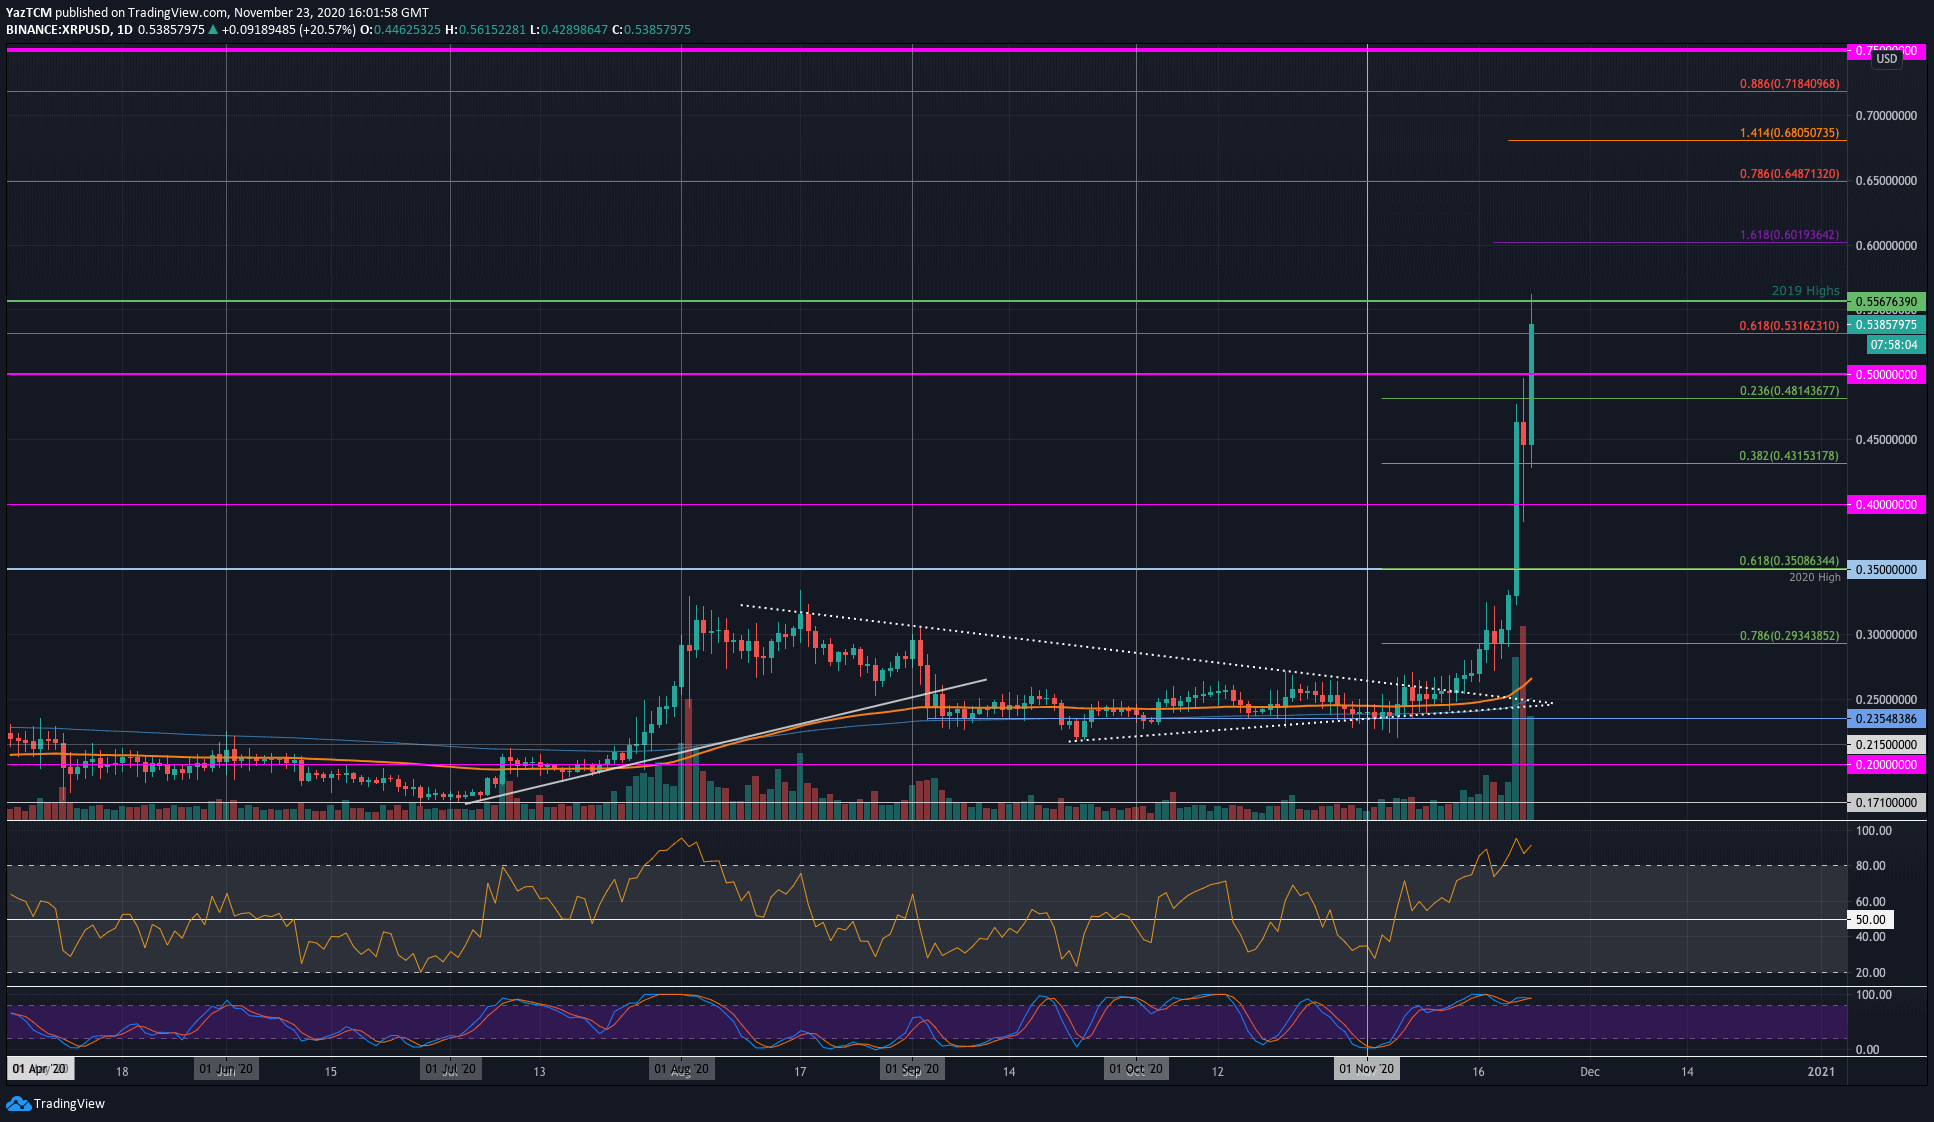Click the 0.17100000 price tag
Screen dimensions: 1934x1122
1886,803
